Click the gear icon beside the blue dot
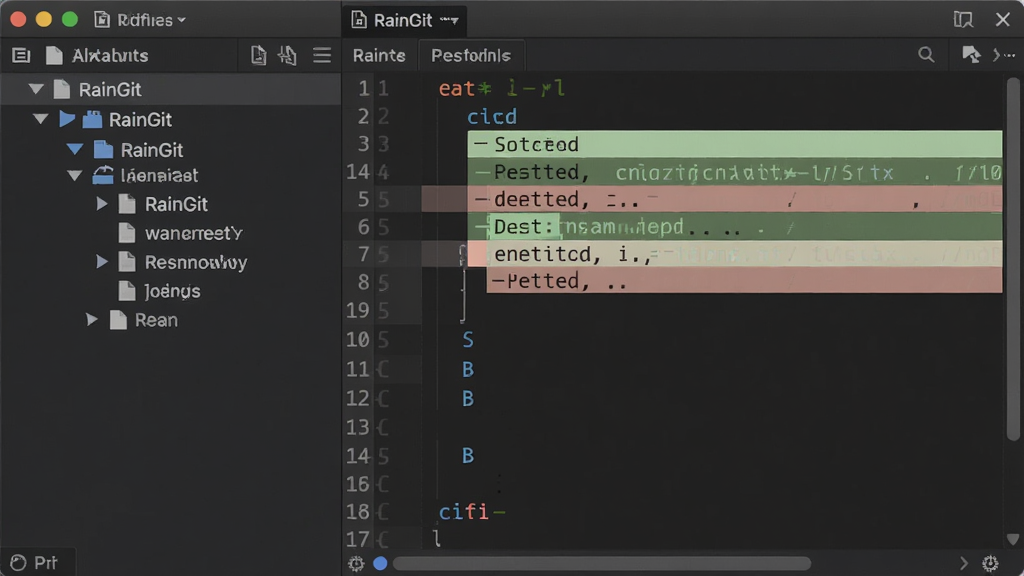The width and height of the screenshot is (1024, 576). 356,563
